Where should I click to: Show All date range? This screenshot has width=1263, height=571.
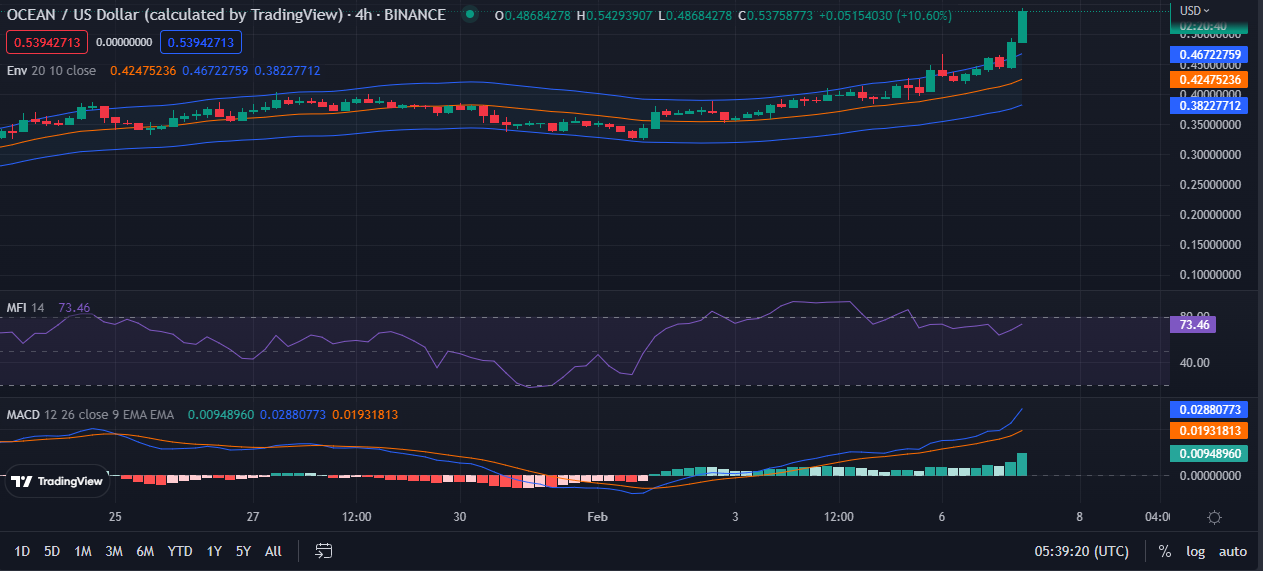click(x=273, y=551)
